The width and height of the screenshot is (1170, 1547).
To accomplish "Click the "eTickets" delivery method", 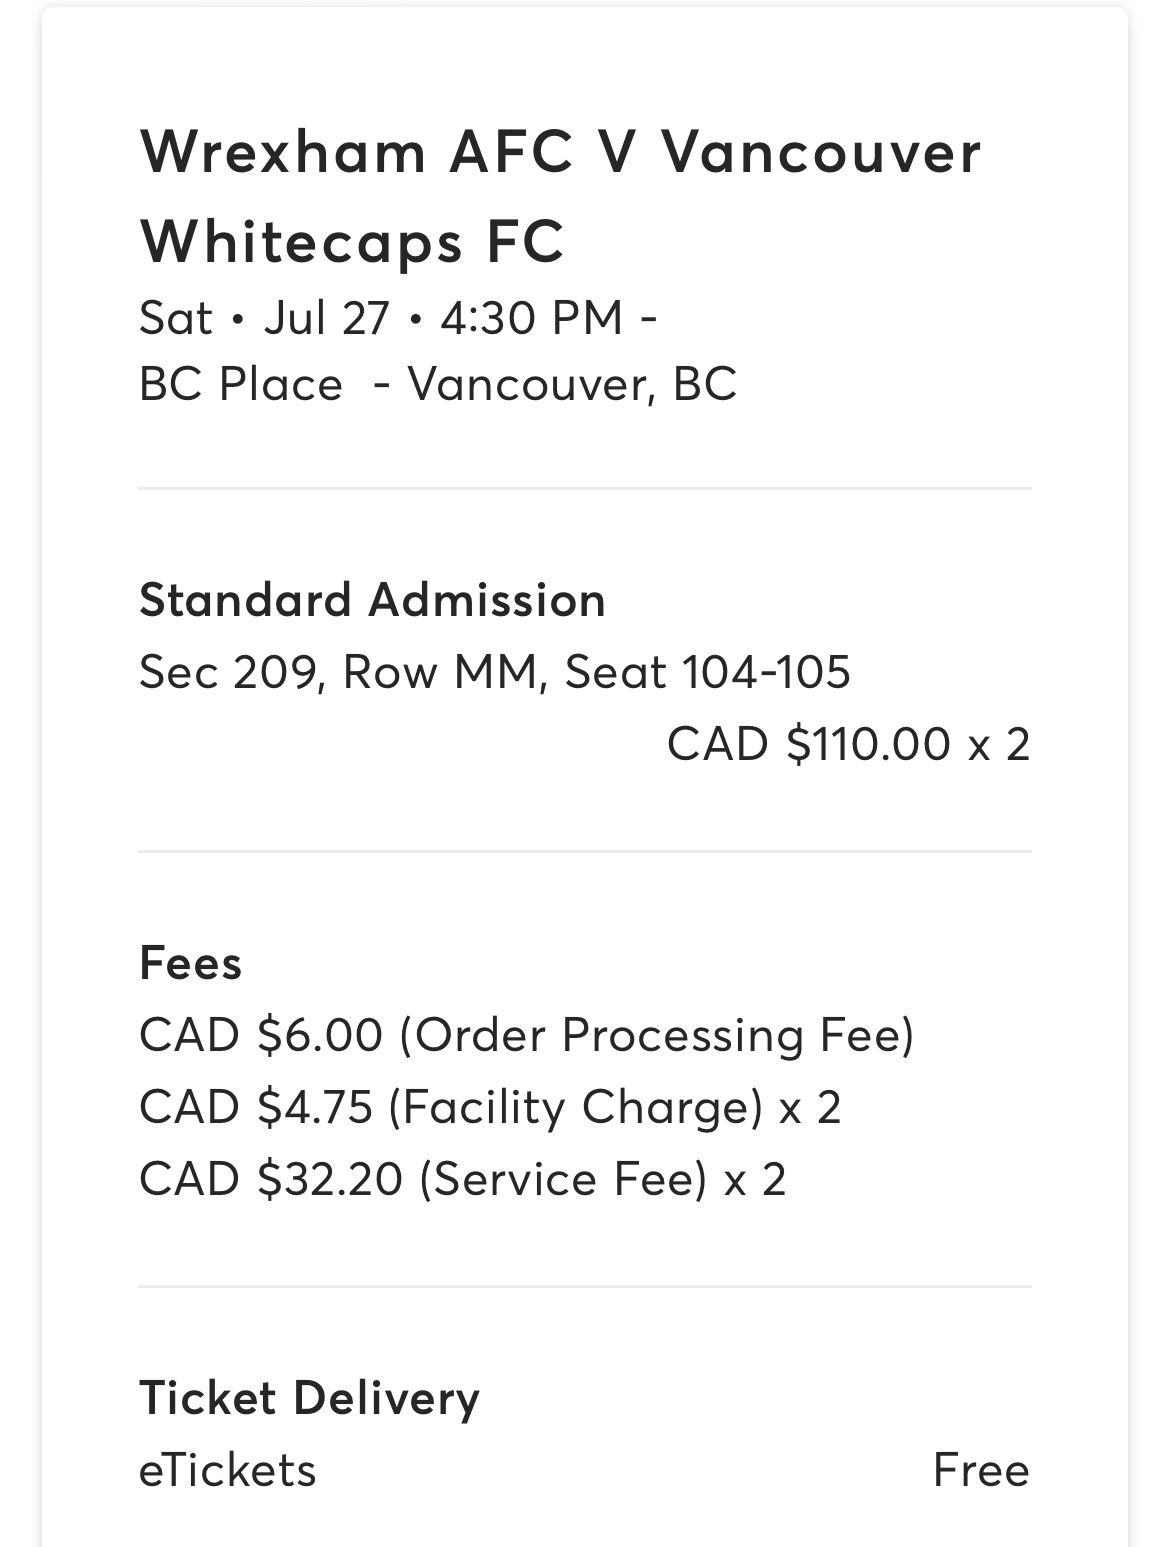I will [x=227, y=1471].
